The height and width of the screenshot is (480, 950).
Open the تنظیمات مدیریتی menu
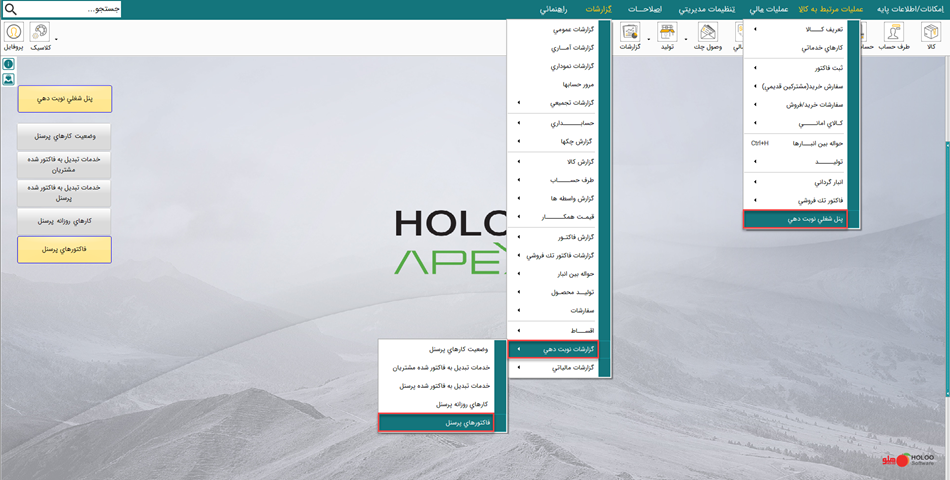[x=706, y=10]
